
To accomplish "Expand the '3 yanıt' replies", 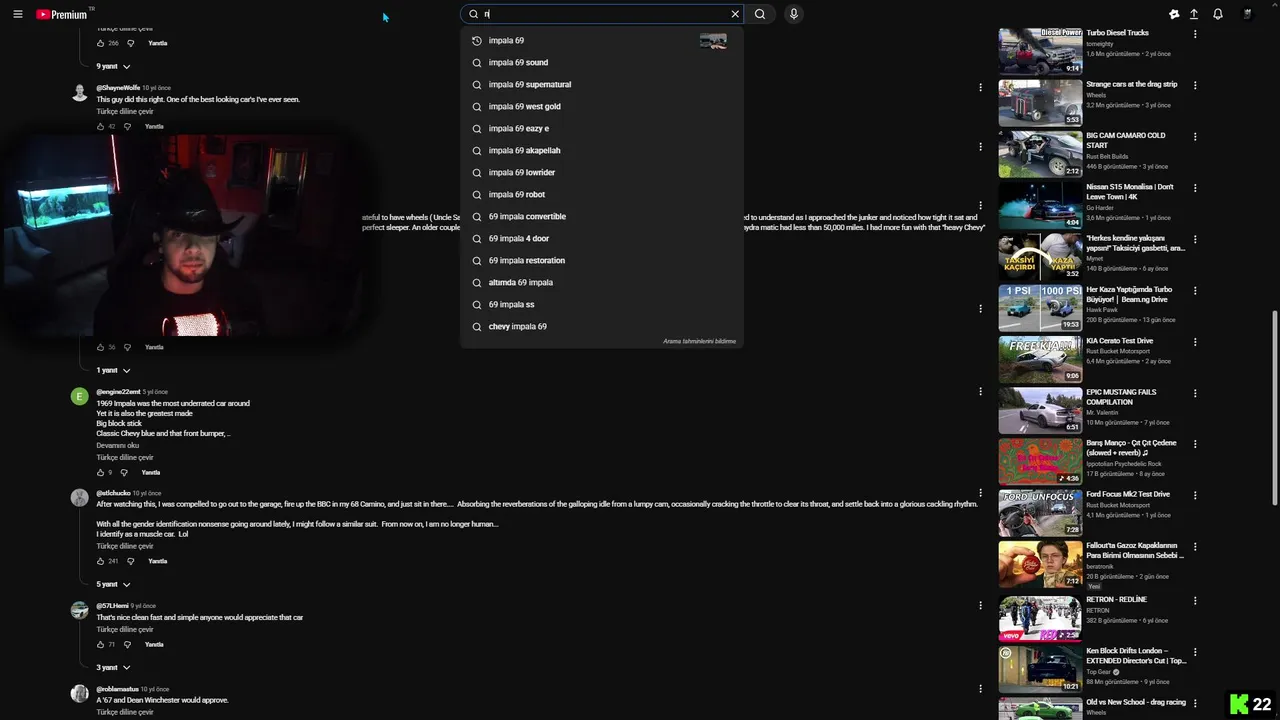I will tap(113, 667).
